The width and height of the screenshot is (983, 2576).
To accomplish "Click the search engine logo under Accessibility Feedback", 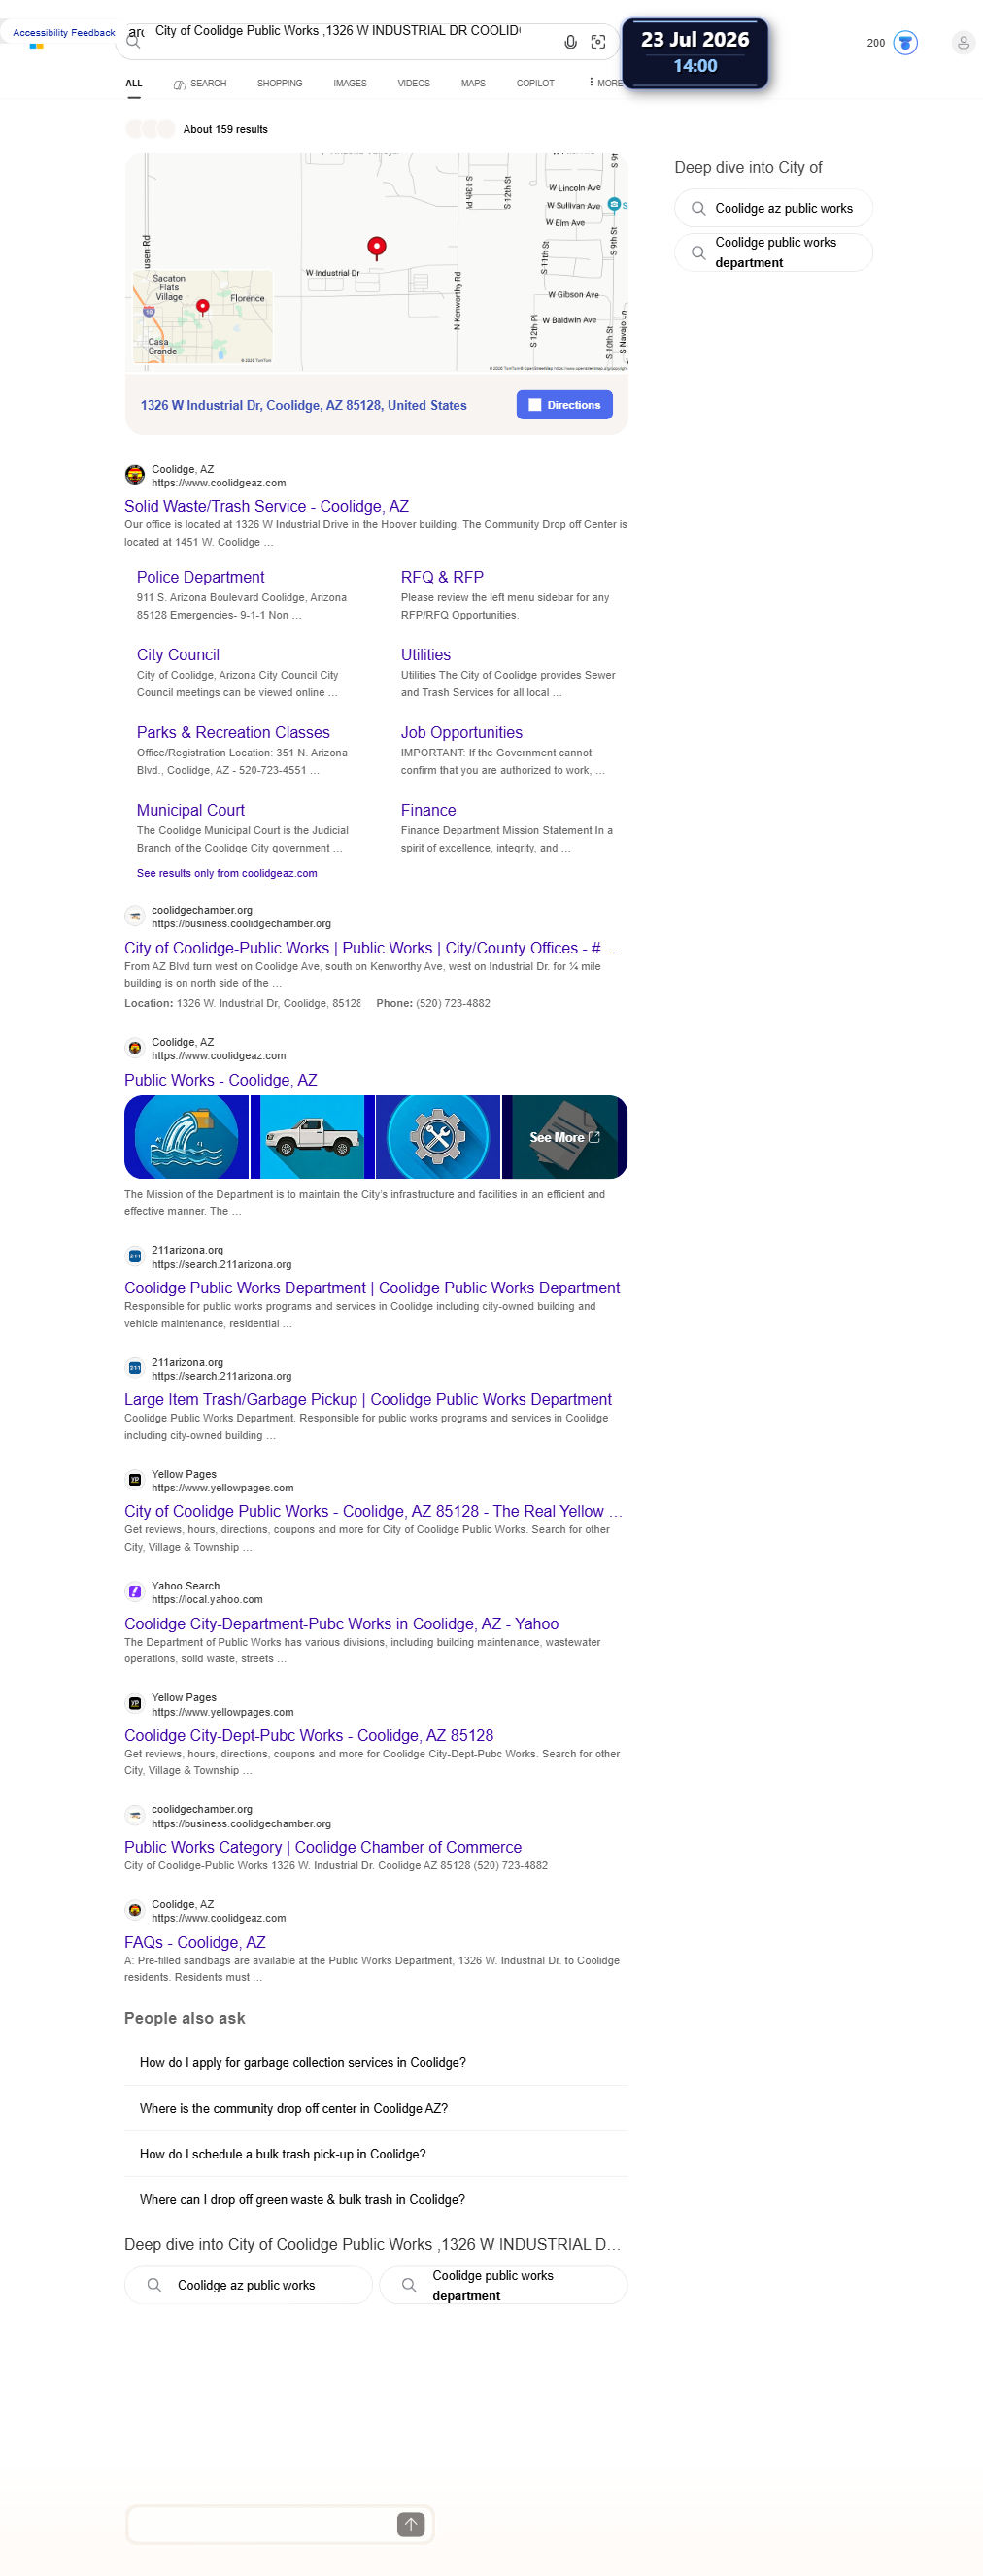I will click(x=37, y=46).
